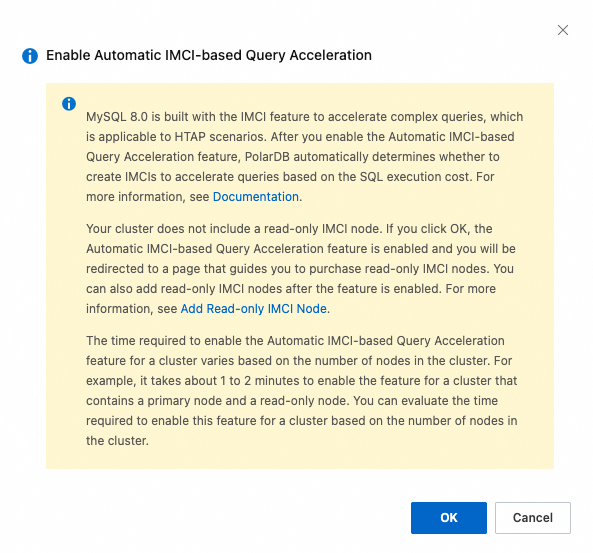593x553 pixels.
Task: Click the dialog title 'Enable Automatic IMCI-based Query Acceleration'
Action: click(x=209, y=55)
